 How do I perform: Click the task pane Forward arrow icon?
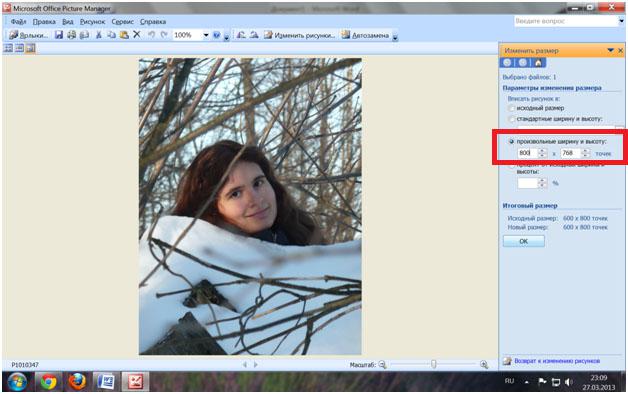pos(523,63)
